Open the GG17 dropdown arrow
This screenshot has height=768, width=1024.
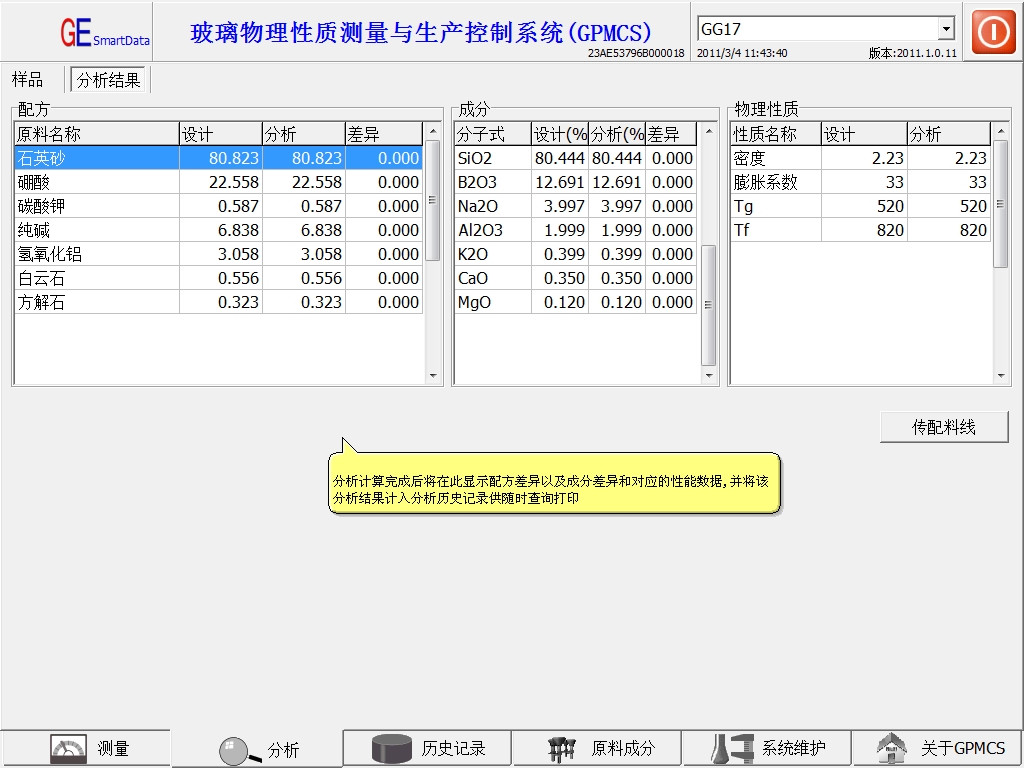click(x=946, y=29)
